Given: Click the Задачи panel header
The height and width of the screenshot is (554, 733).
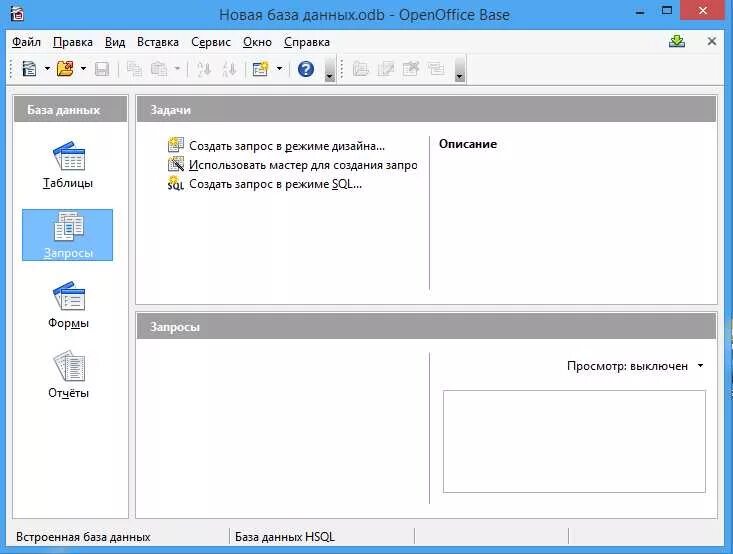Looking at the screenshot, I should click(x=426, y=109).
